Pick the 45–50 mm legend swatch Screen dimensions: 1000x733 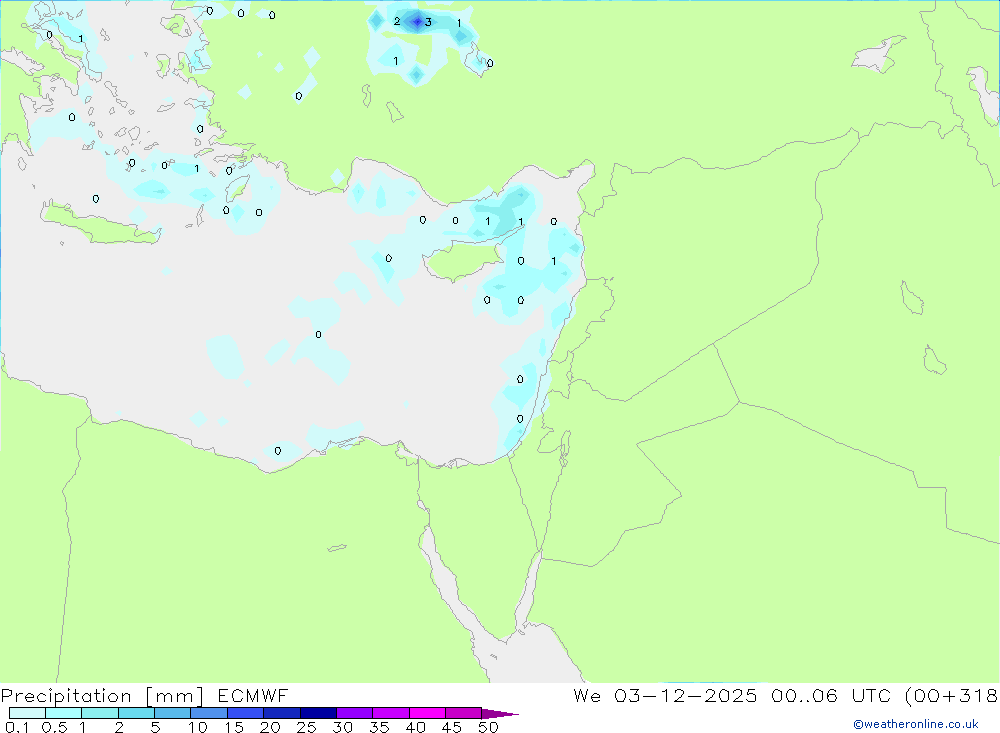pos(464,713)
